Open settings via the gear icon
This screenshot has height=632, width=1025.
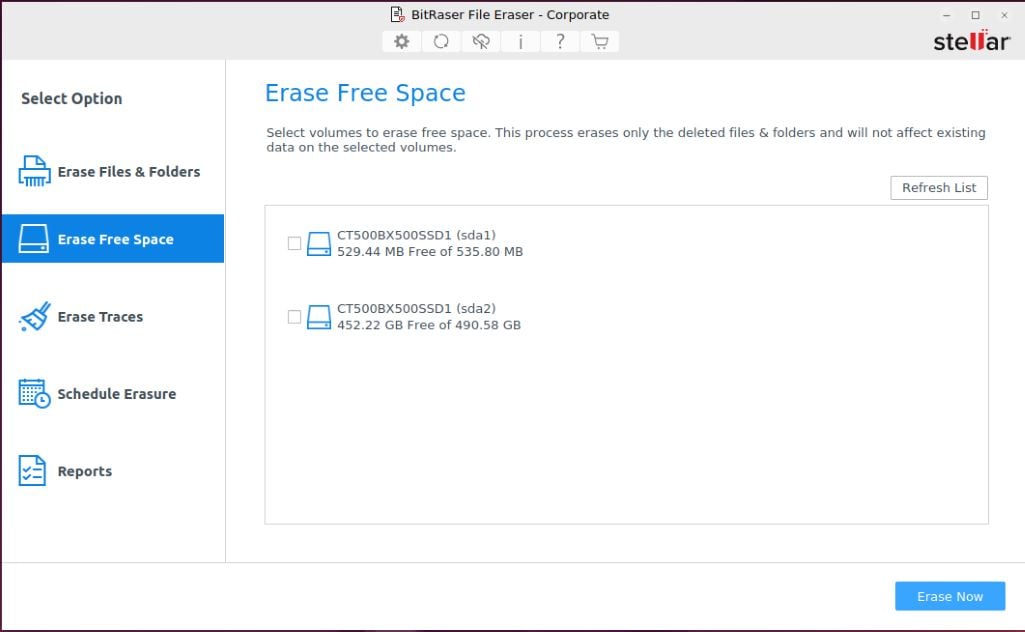401,42
